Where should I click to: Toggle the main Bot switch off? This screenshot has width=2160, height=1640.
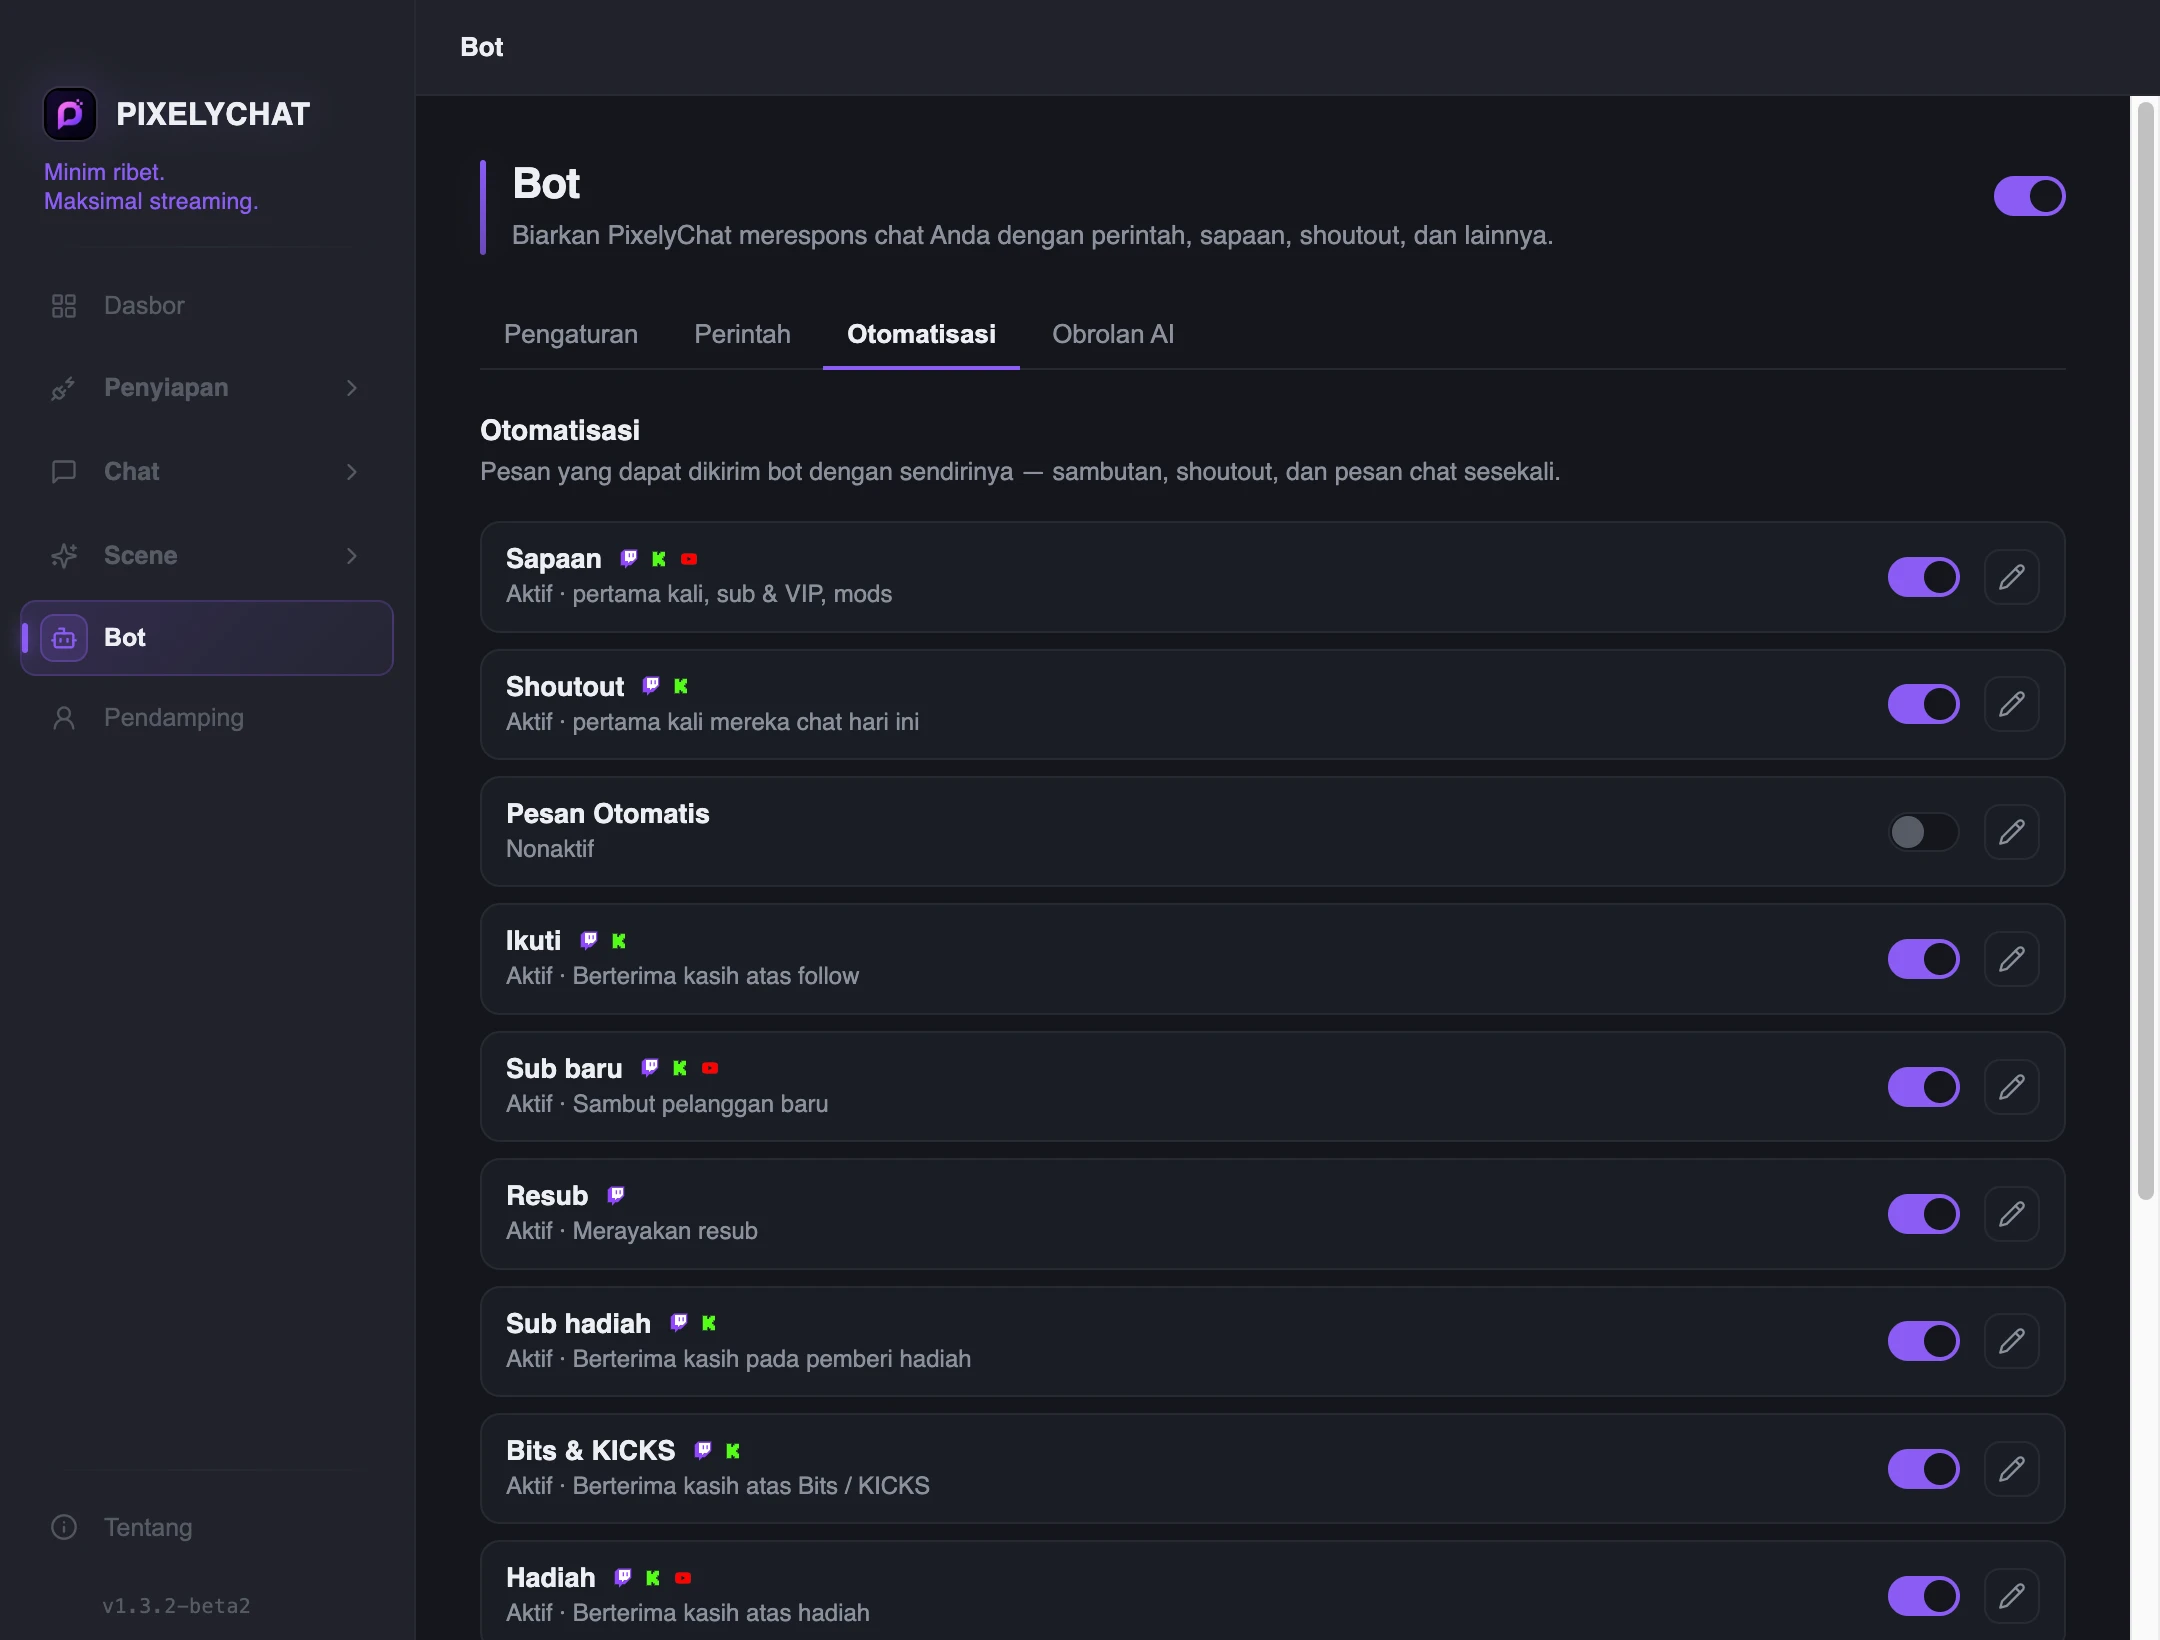point(2030,196)
